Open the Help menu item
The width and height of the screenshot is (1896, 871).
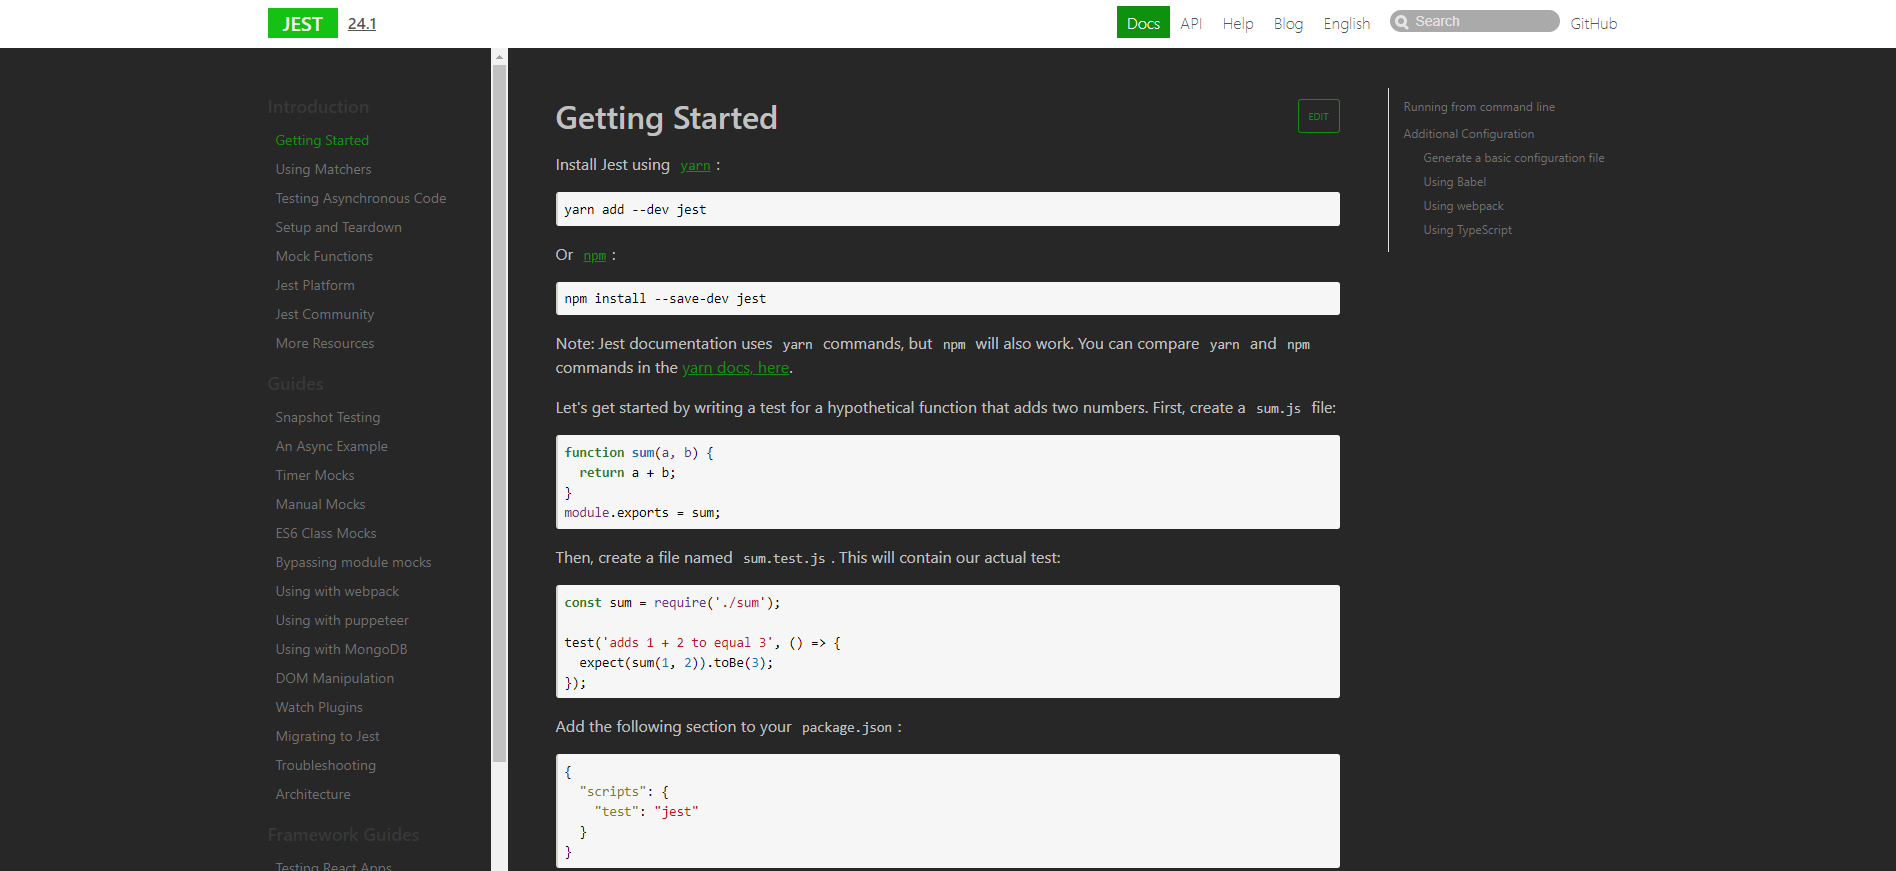click(1238, 23)
